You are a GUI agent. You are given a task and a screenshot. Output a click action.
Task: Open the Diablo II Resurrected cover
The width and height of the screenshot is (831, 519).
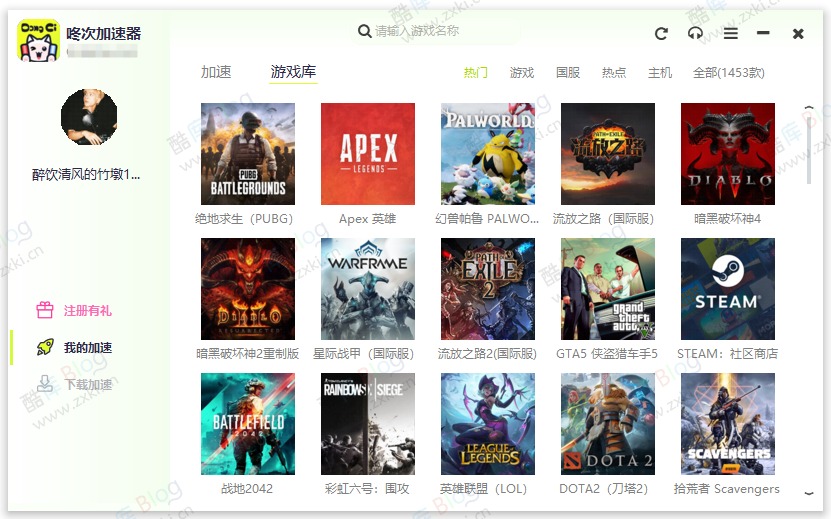point(248,289)
